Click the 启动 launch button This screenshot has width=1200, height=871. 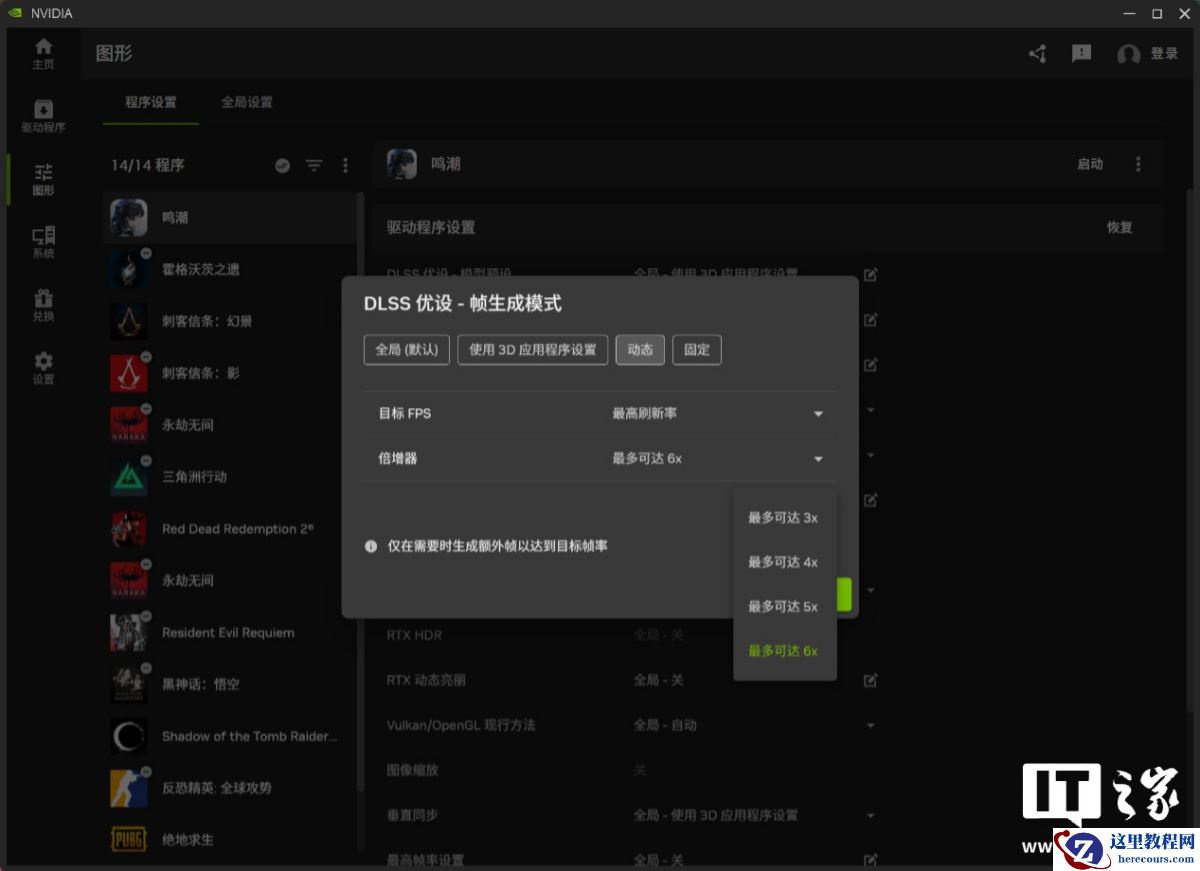(x=1090, y=164)
